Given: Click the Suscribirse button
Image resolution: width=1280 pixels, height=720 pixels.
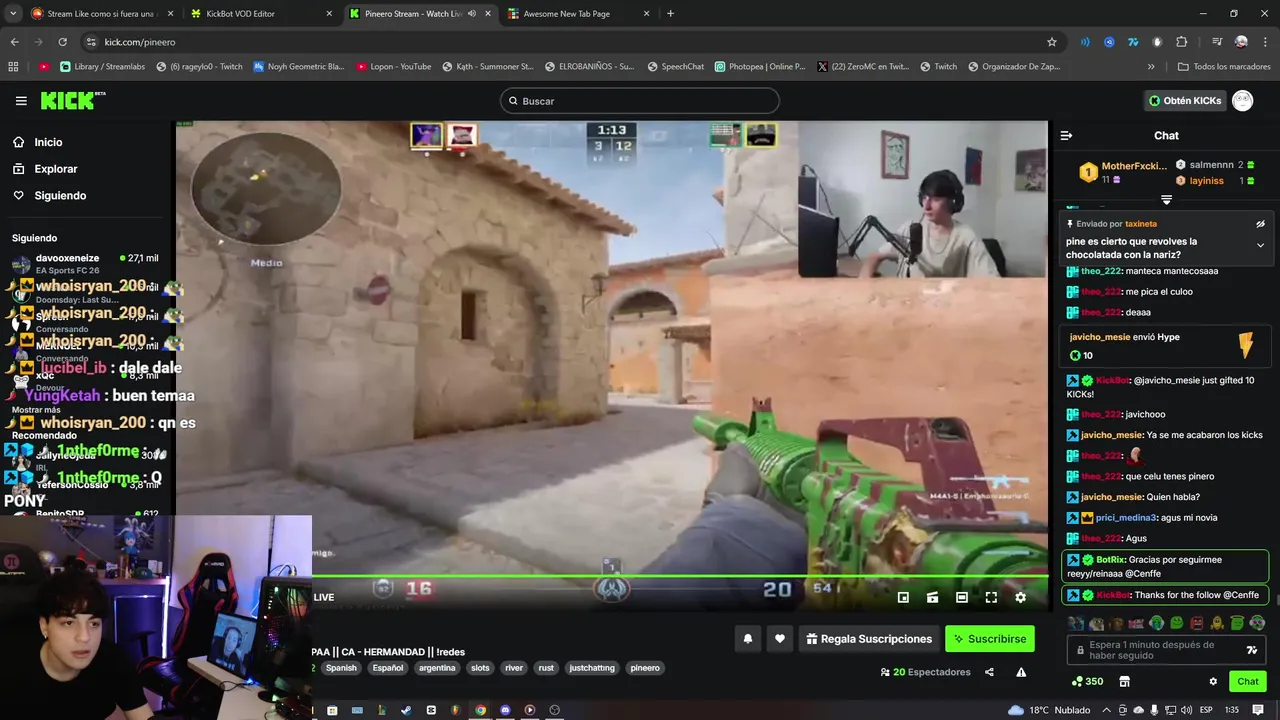Looking at the screenshot, I should pyautogui.click(x=989, y=639).
